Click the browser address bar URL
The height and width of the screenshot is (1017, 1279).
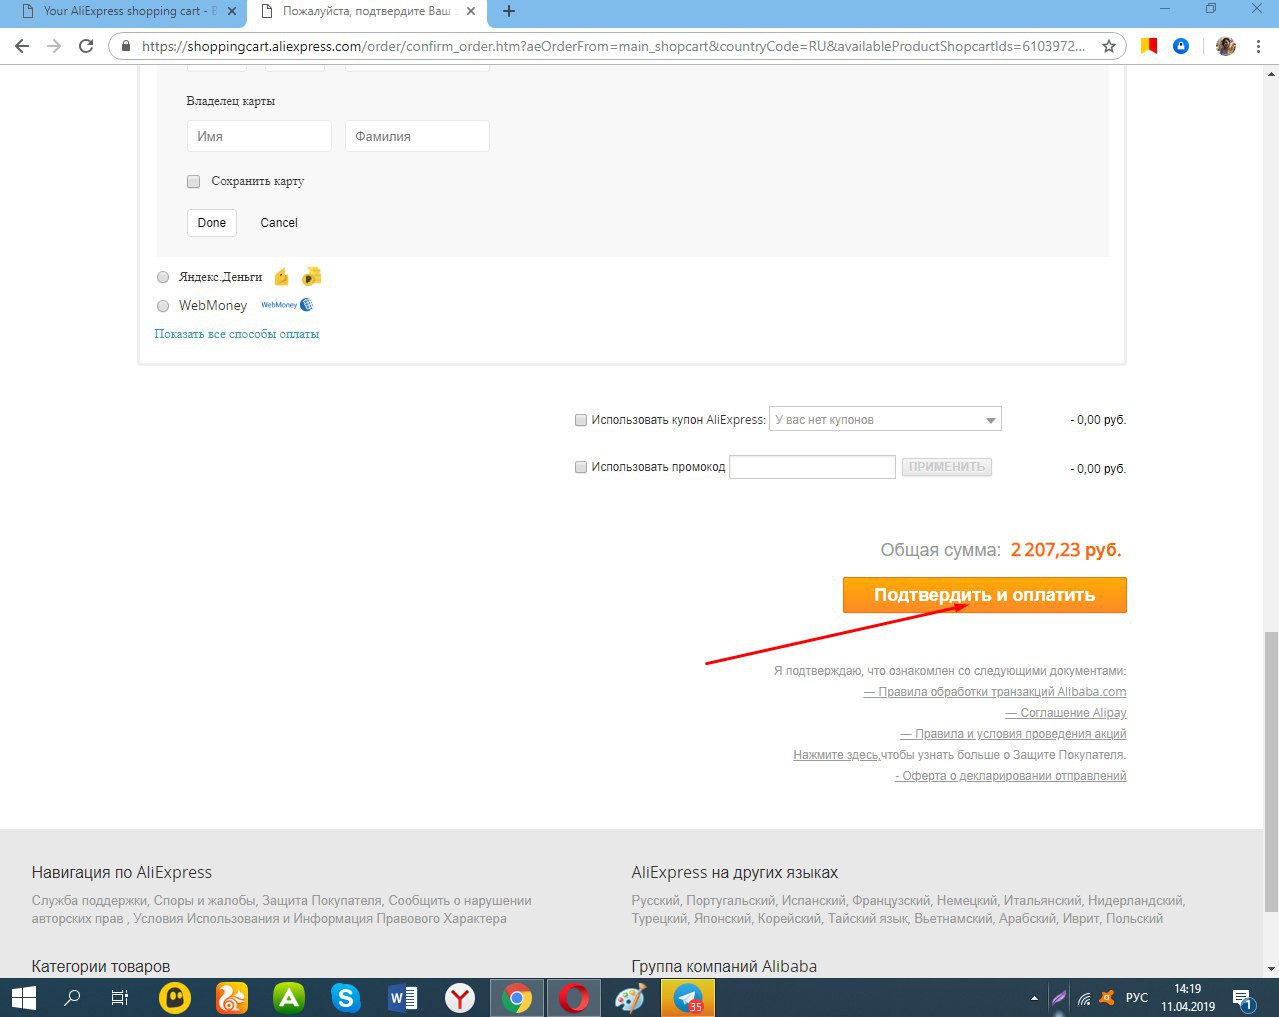coord(613,46)
